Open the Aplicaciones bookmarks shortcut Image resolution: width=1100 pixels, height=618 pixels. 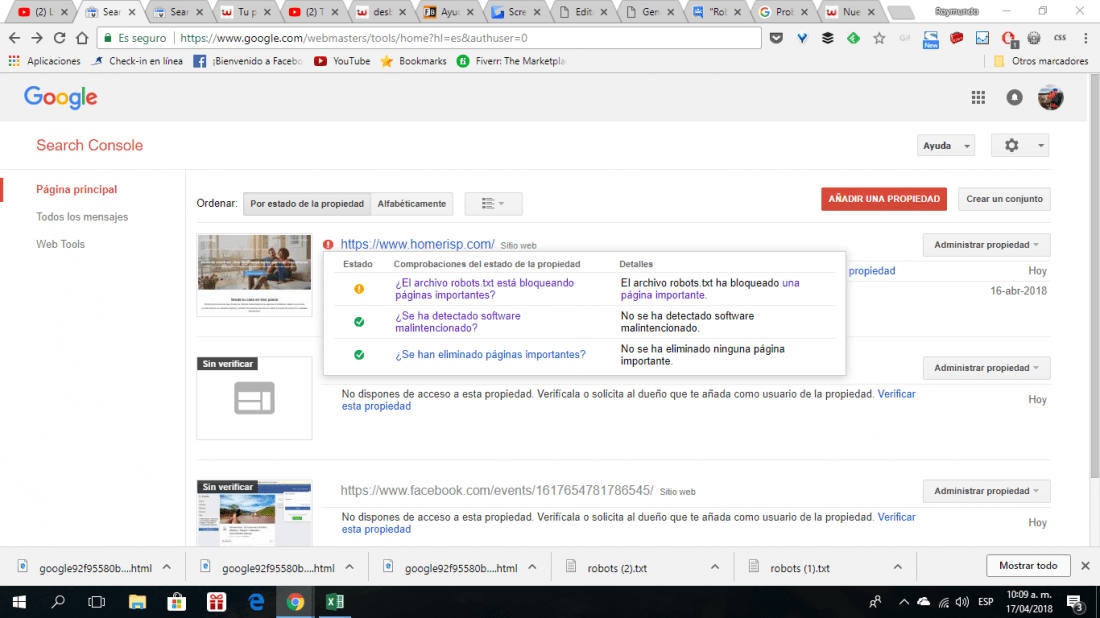coord(45,61)
